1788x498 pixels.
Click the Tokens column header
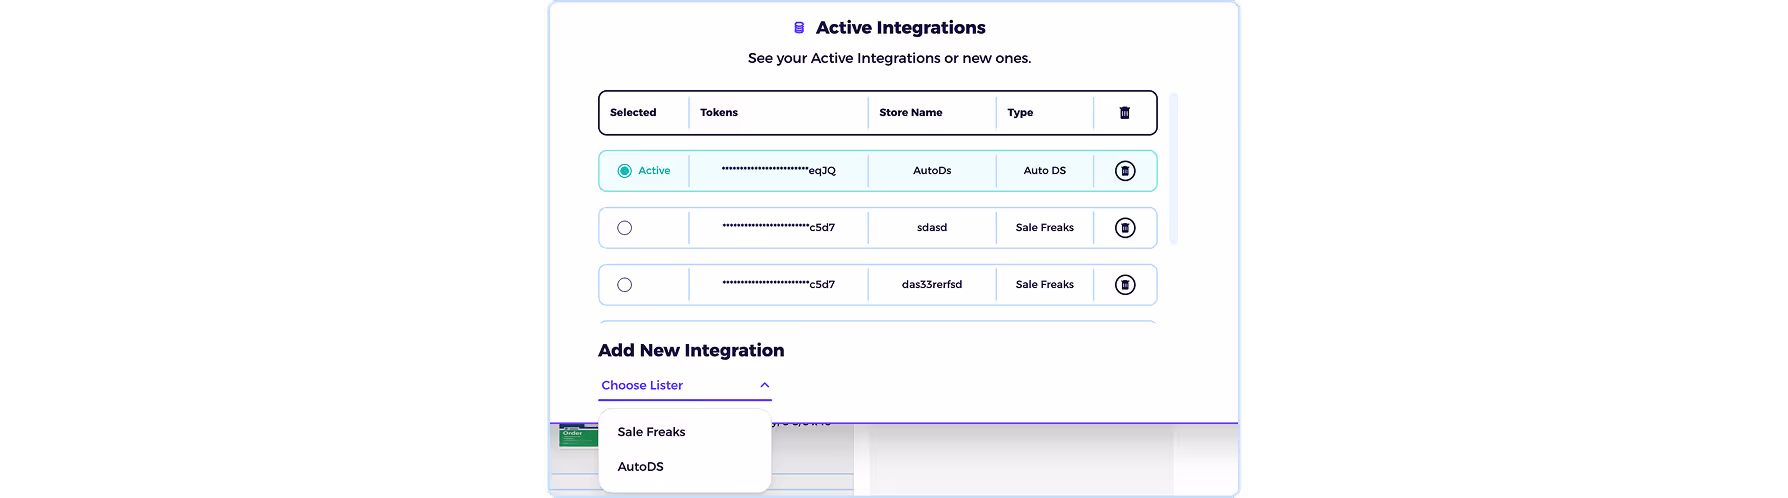[719, 113]
